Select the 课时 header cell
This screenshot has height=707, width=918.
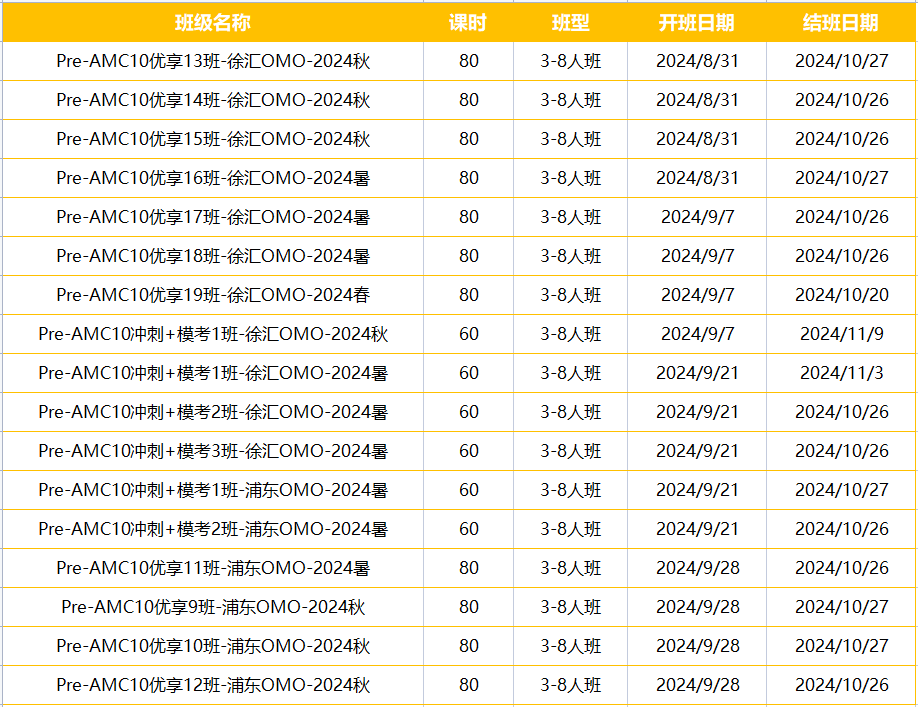pos(468,22)
